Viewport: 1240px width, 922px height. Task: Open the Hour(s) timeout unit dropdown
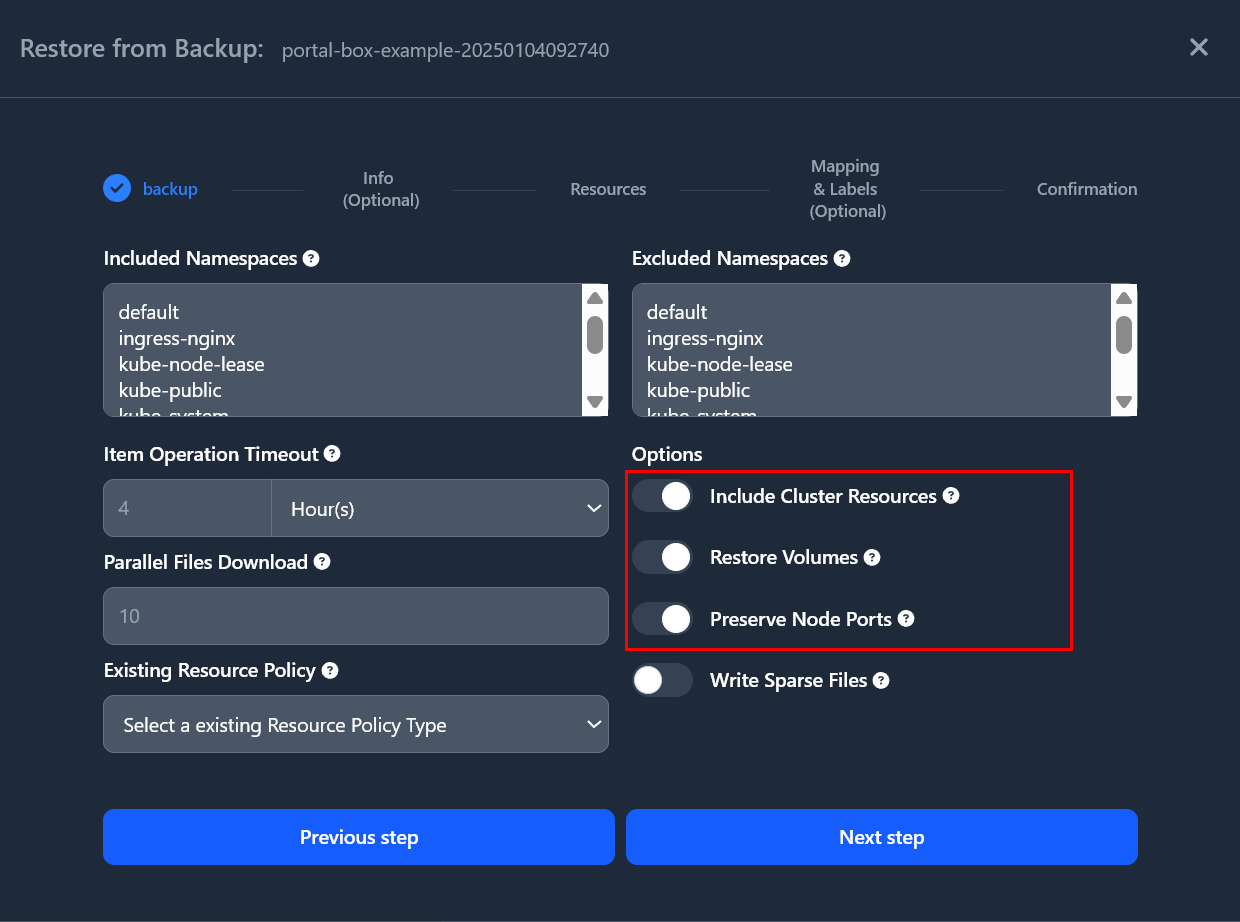pyautogui.click(x=440, y=508)
